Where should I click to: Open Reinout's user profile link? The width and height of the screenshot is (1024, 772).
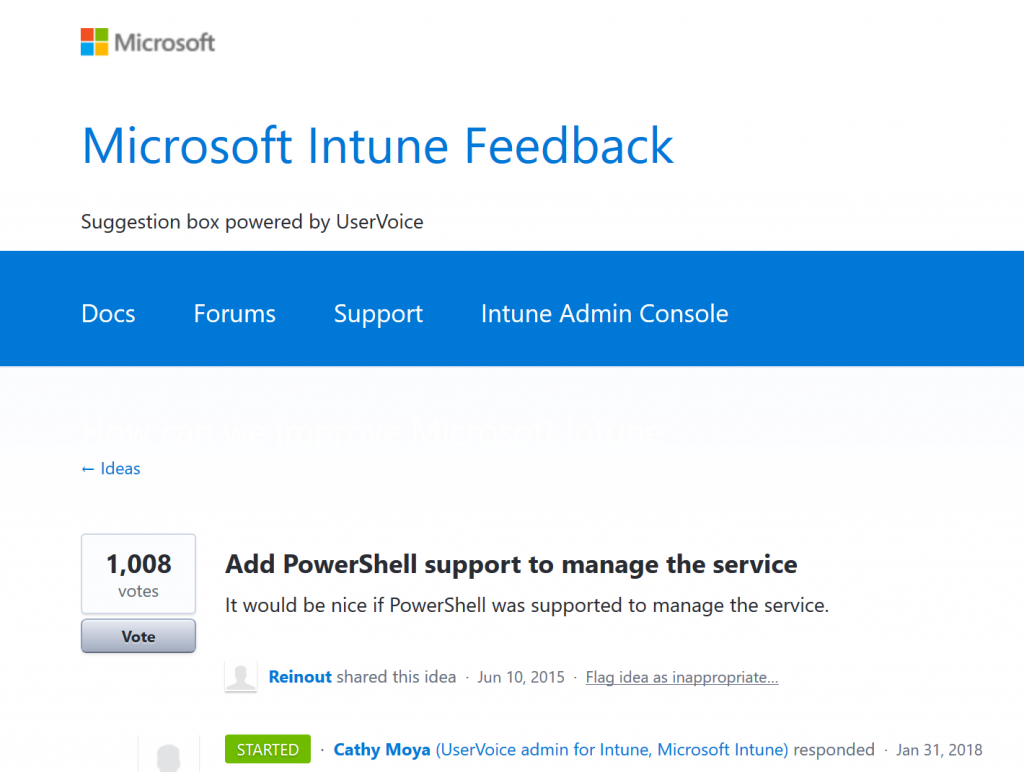(300, 677)
